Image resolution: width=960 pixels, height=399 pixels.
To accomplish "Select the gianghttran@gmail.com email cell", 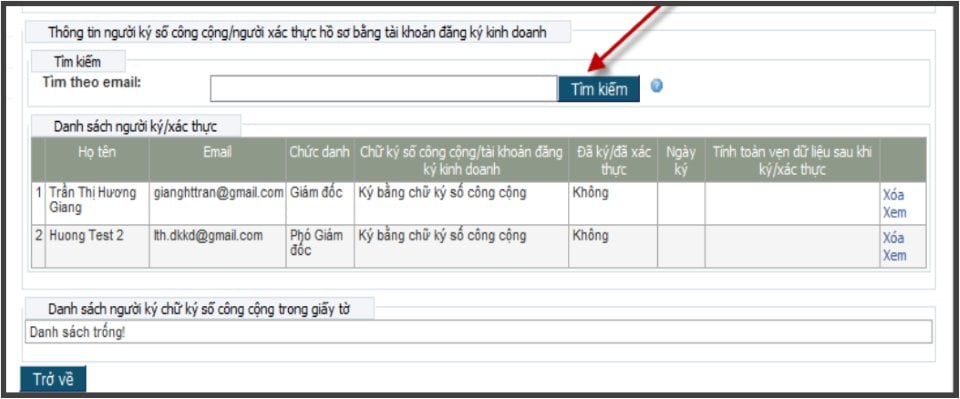I will tap(217, 204).
